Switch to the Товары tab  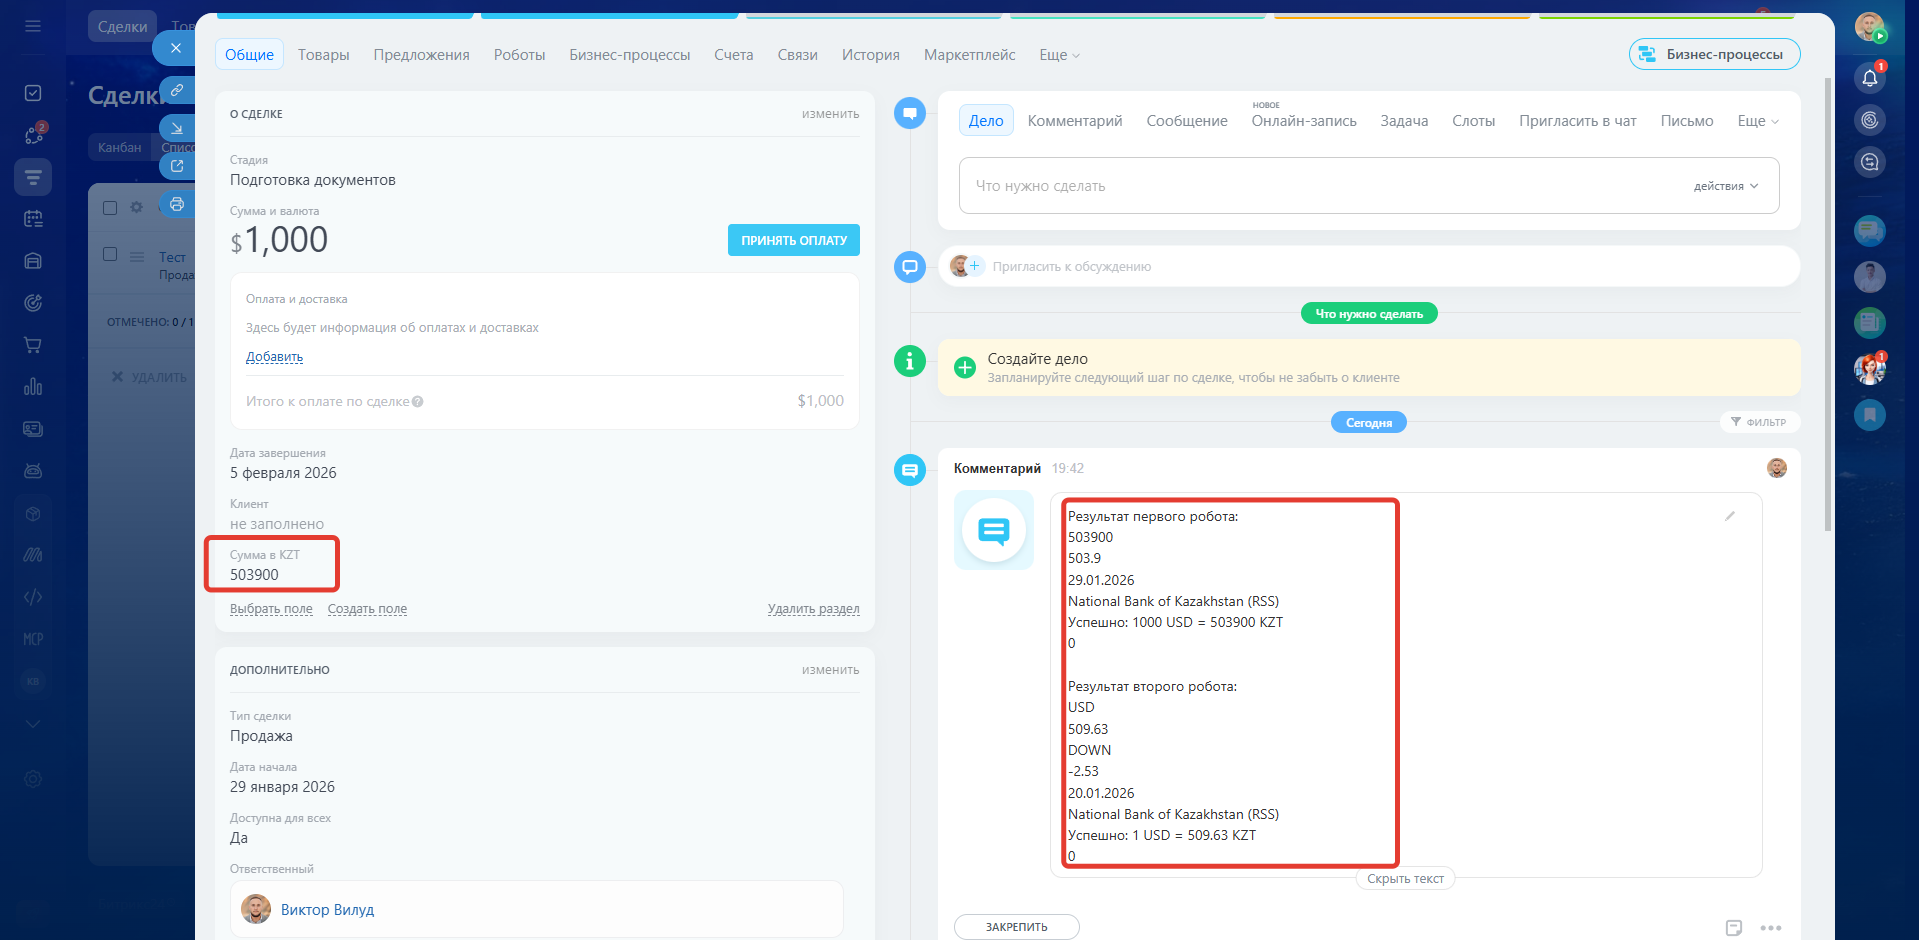click(x=323, y=55)
